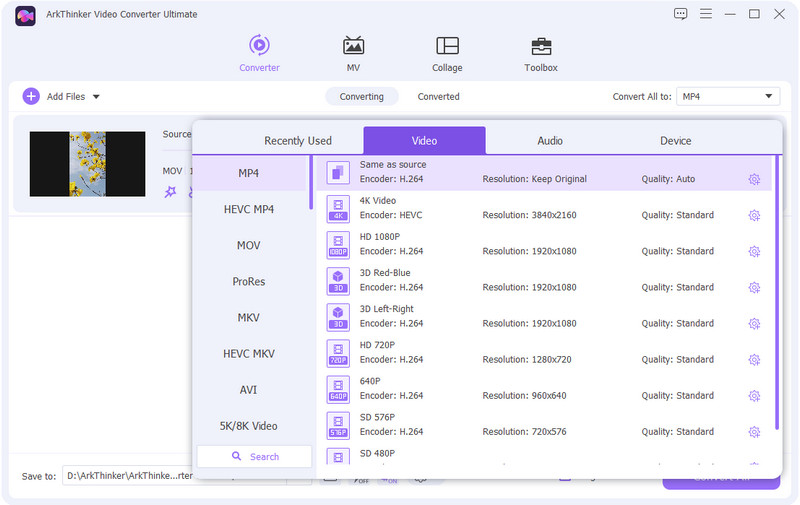
Task: Select the Video format tab
Action: pyautogui.click(x=424, y=140)
